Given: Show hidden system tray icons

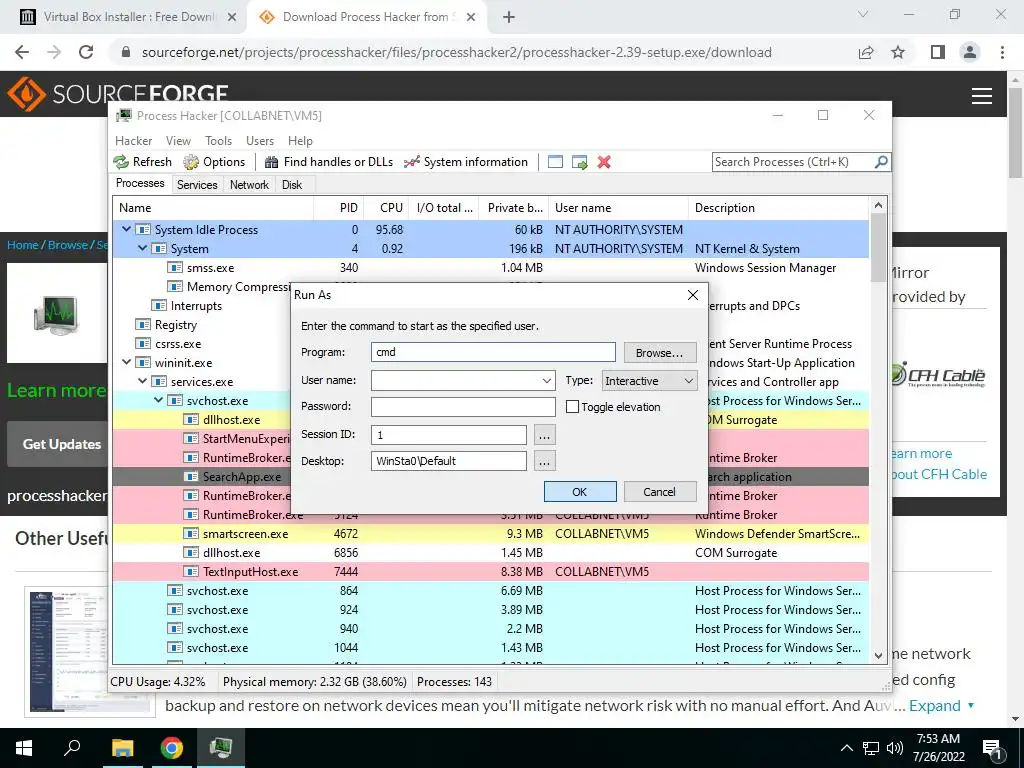Looking at the screenshot, I should click(x=846, y=748).
